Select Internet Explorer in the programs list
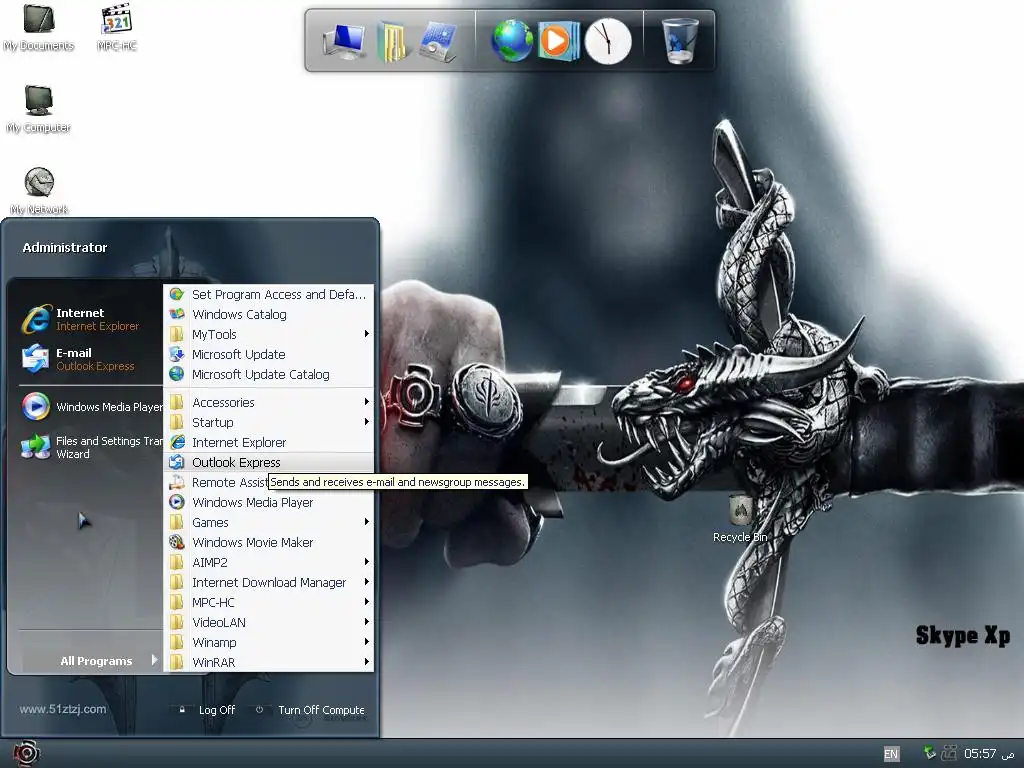Screen dimensions: 1024x768 click(x=268, y=443)
